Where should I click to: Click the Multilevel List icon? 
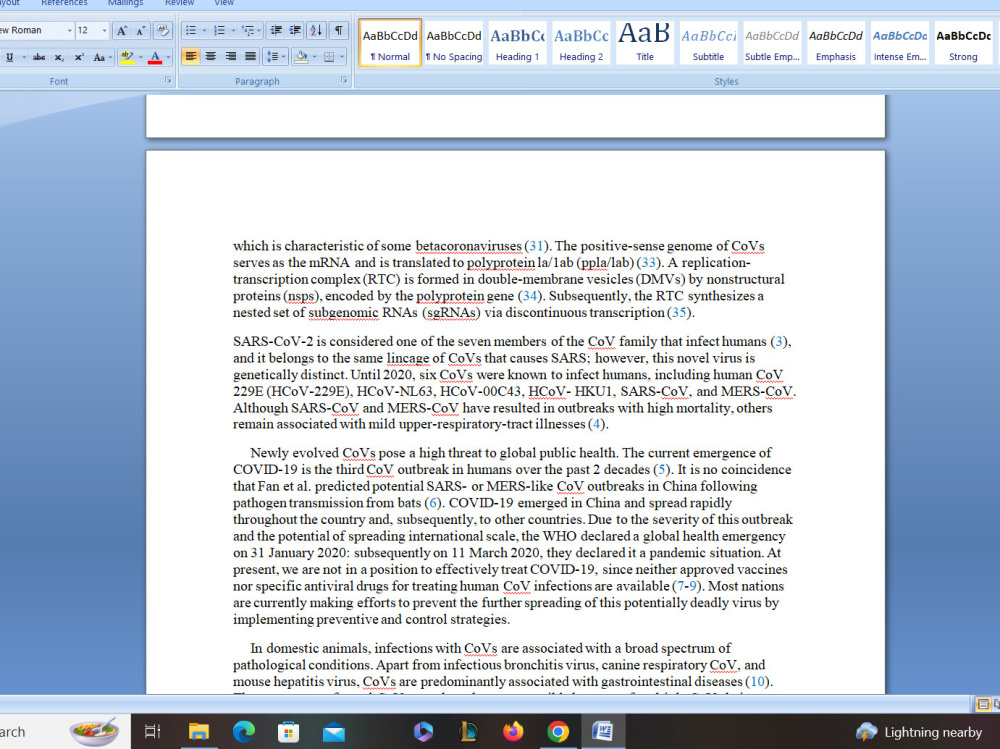[x=248, y=30]
